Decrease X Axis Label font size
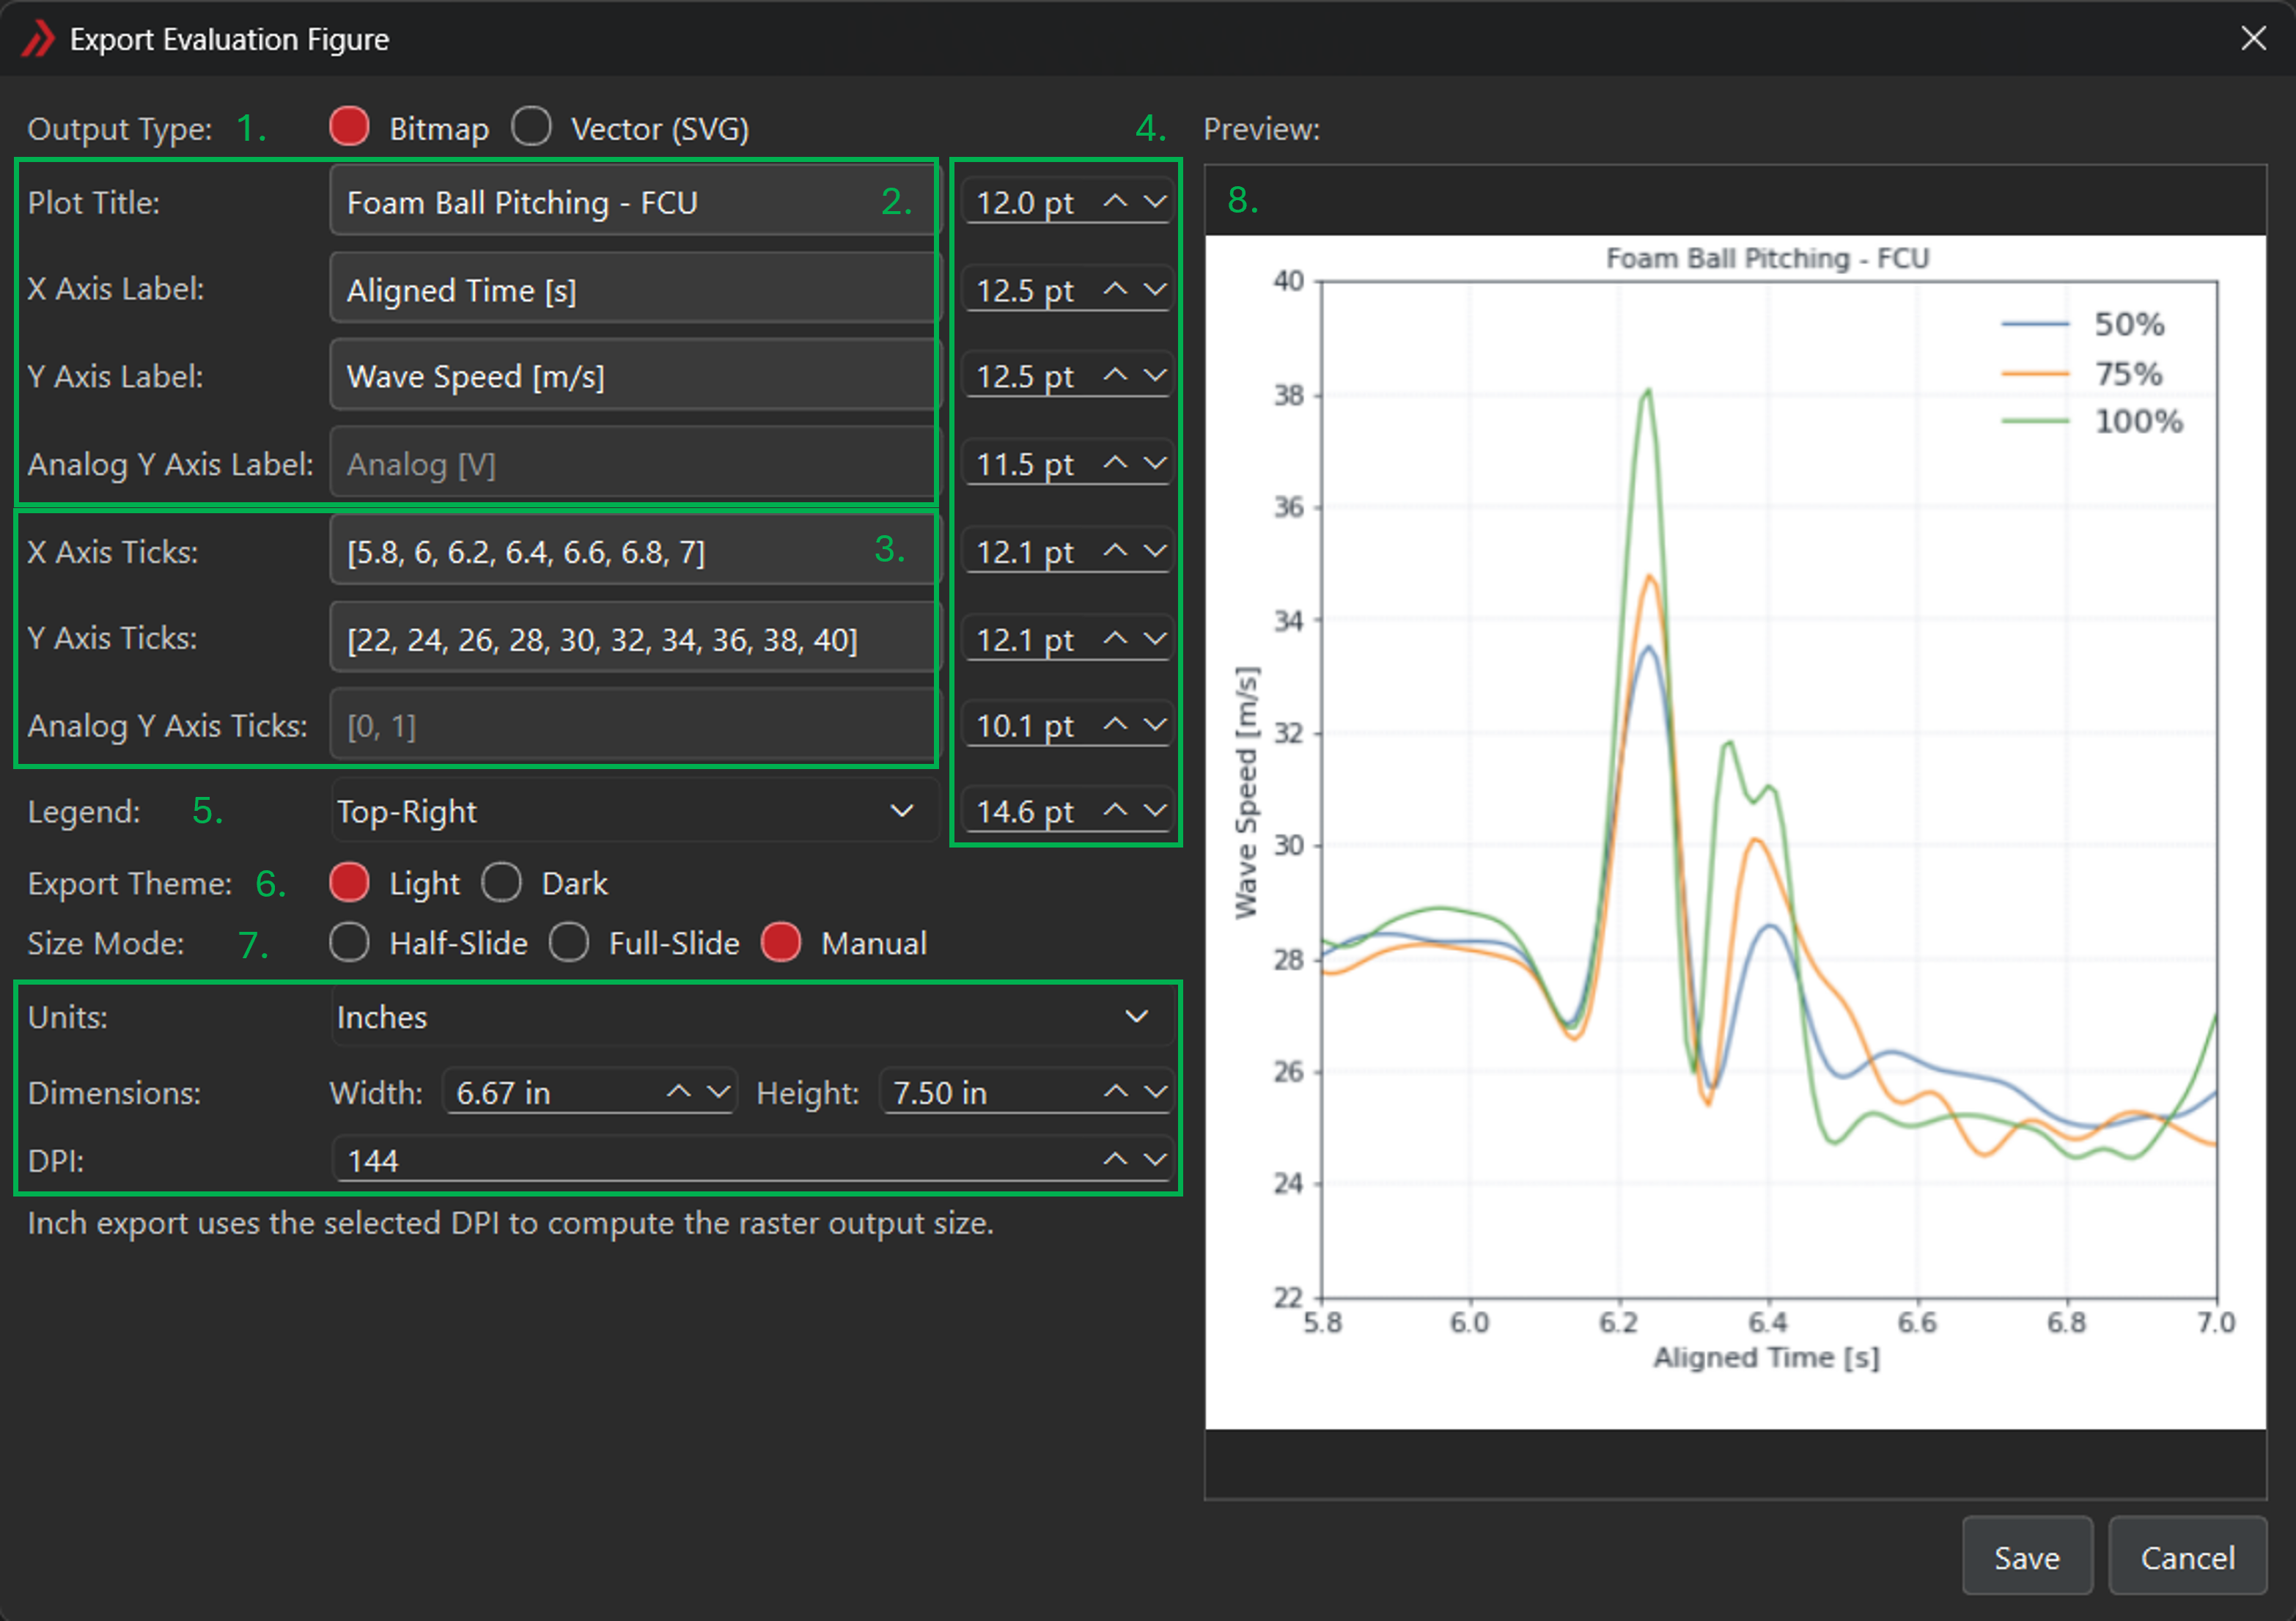Viewport: 2296px width, 1621px height. click(x=1155, y=289)
